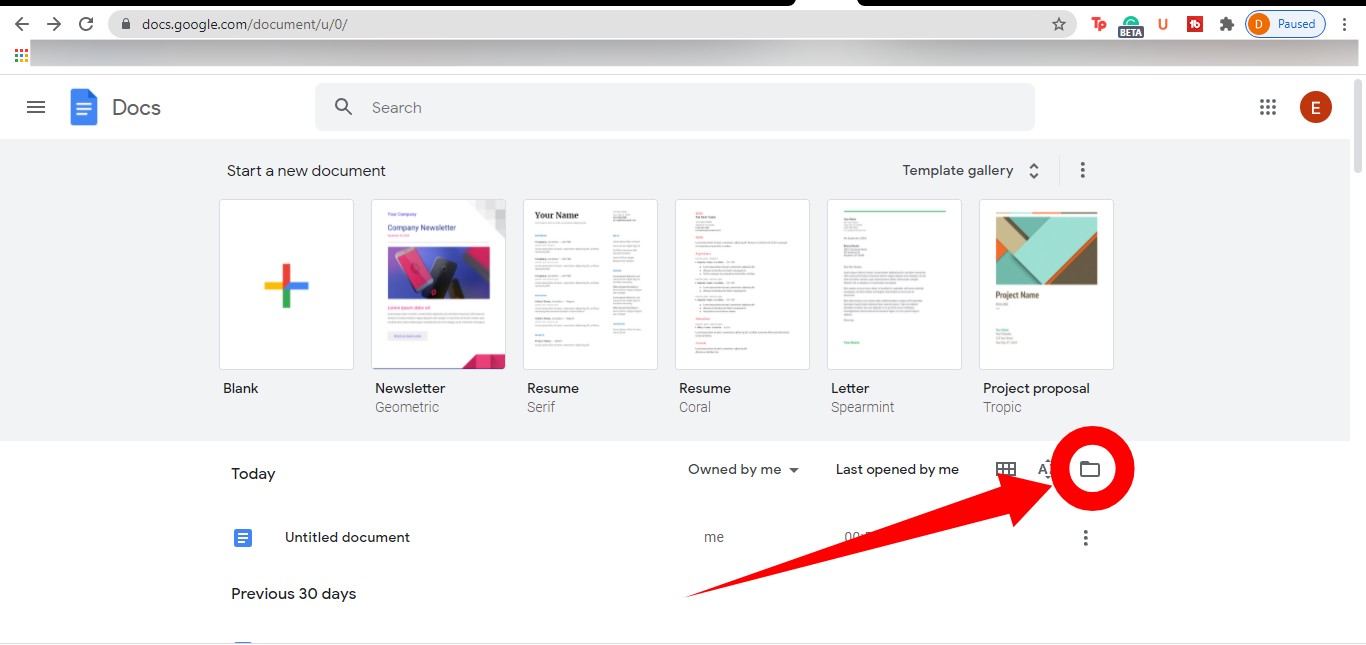1366x645 pixels.
Task: Open the Google apps grid
Action: point(1268,107)
